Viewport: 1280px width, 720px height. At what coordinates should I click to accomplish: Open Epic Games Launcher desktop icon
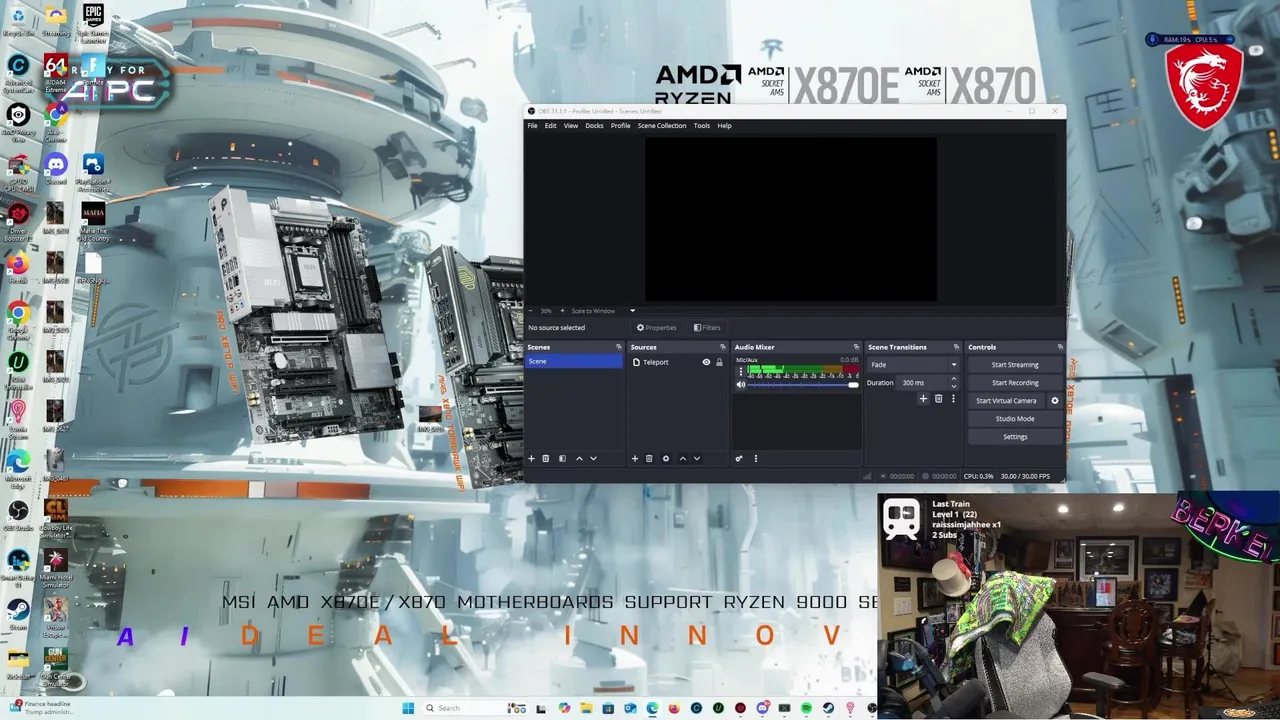[93, 23]
